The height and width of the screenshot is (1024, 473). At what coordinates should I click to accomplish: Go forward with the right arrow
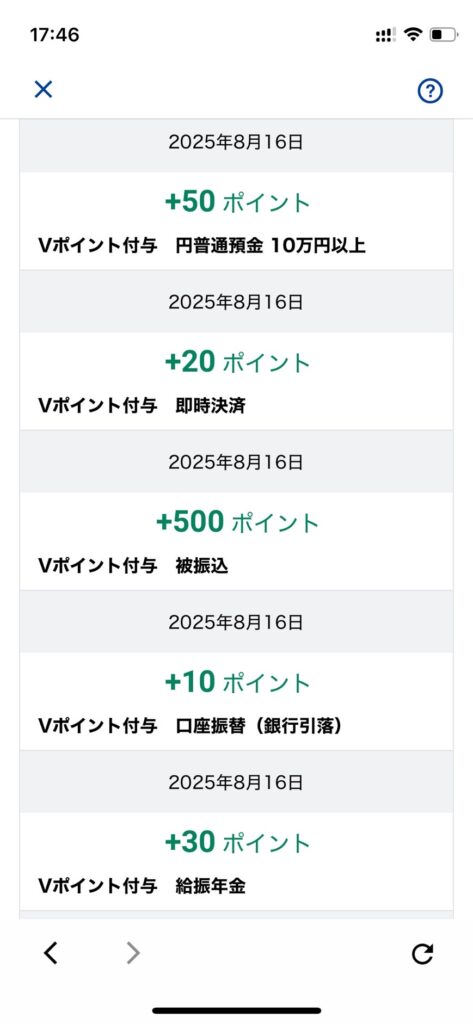tap(133, 954)
